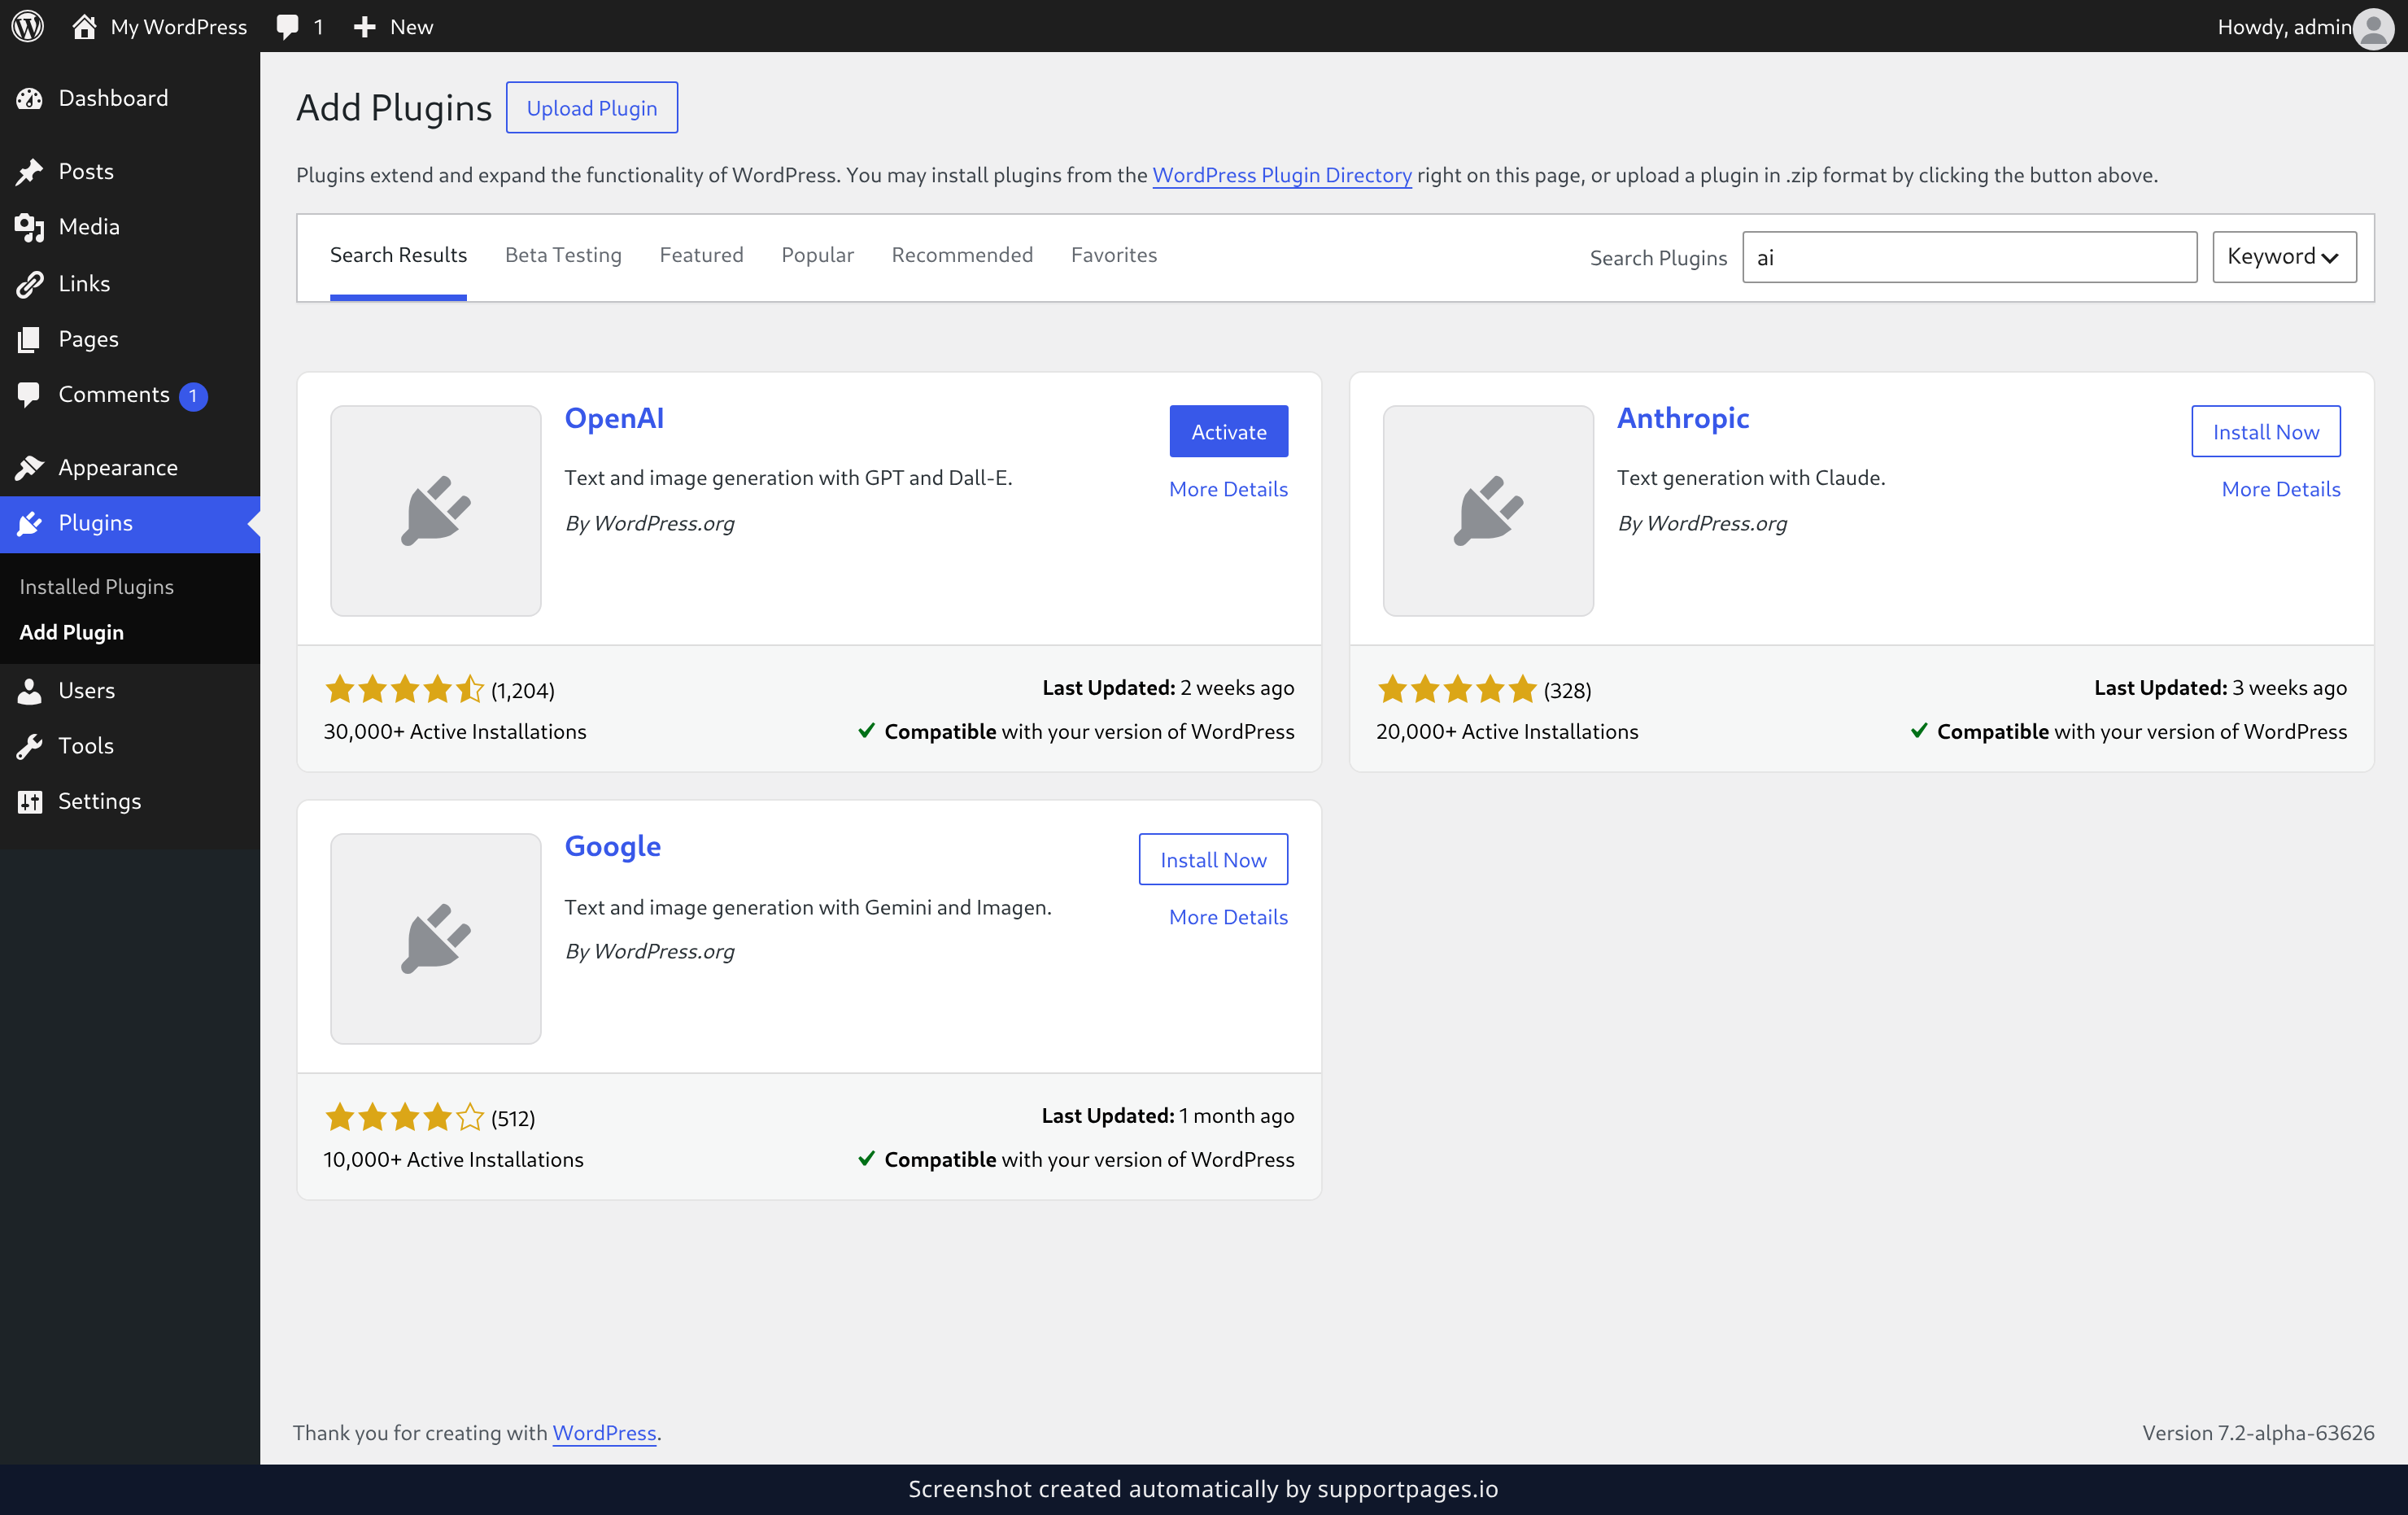This screenshot has height=1515, width=2408.
Task: Switch to Featured tab
Action: click(701, 255)
